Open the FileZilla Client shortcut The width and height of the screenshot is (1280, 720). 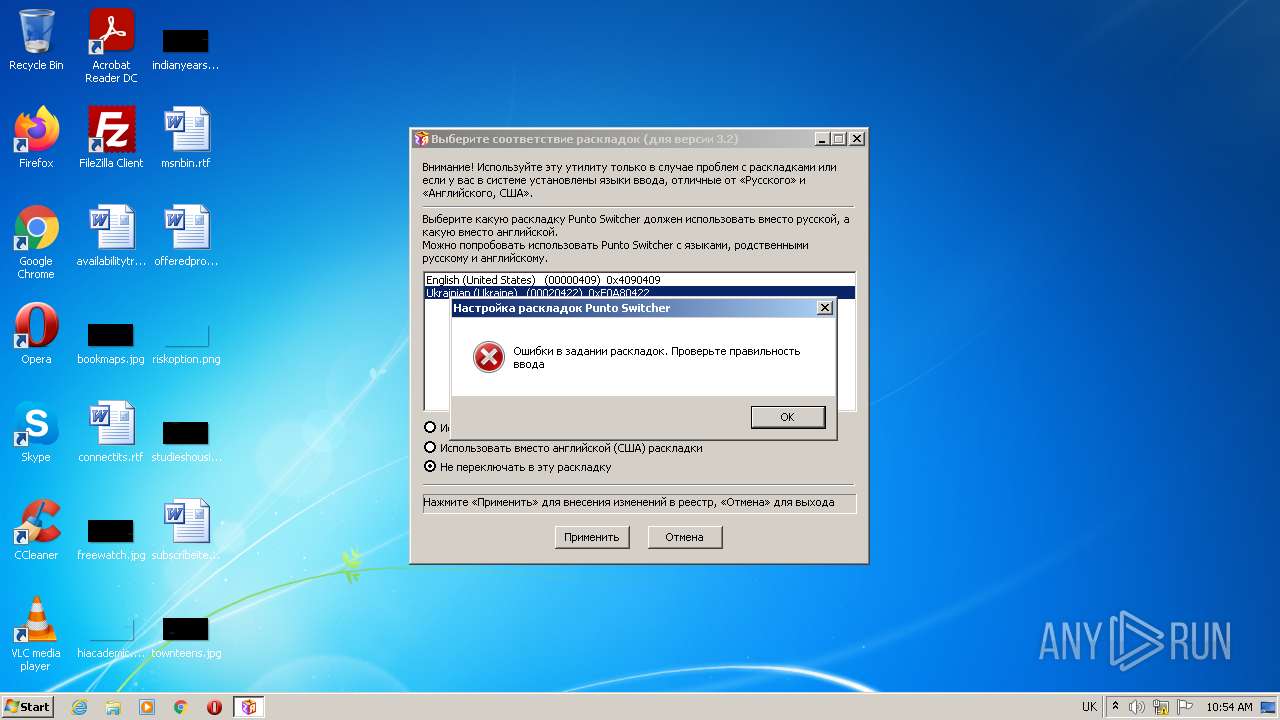[x=111, y=138]
